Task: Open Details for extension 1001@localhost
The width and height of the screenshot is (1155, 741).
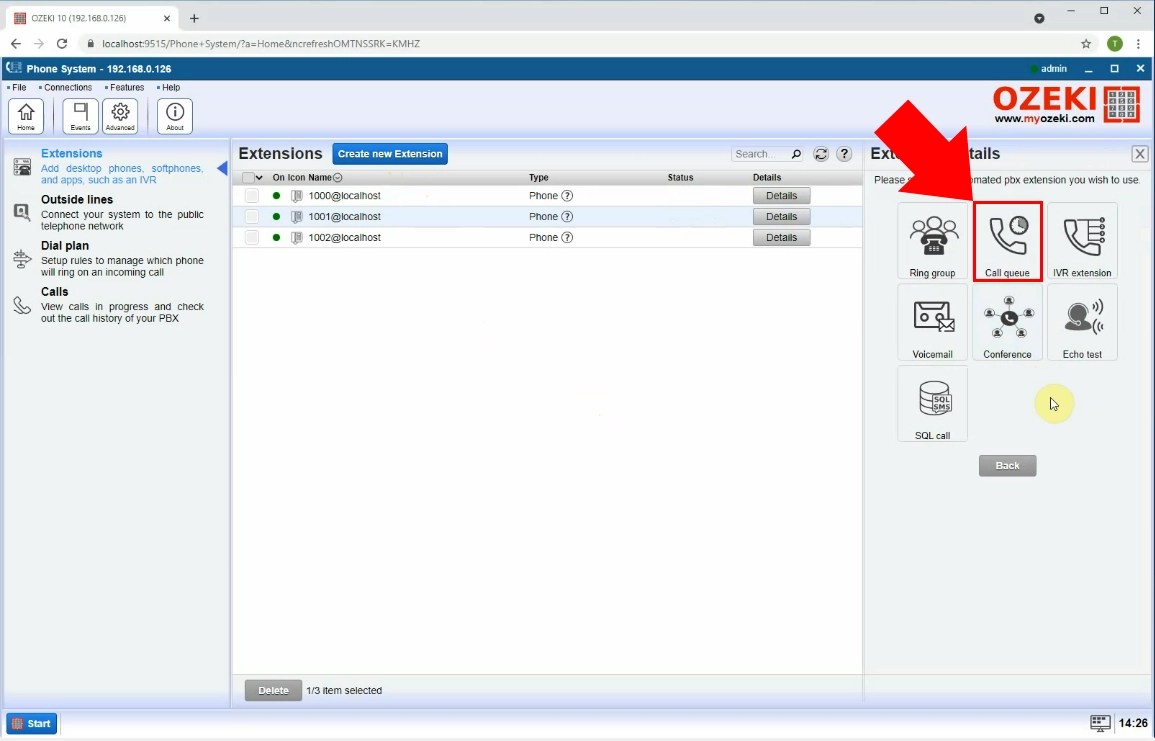Action: click(x=781, y=216)
